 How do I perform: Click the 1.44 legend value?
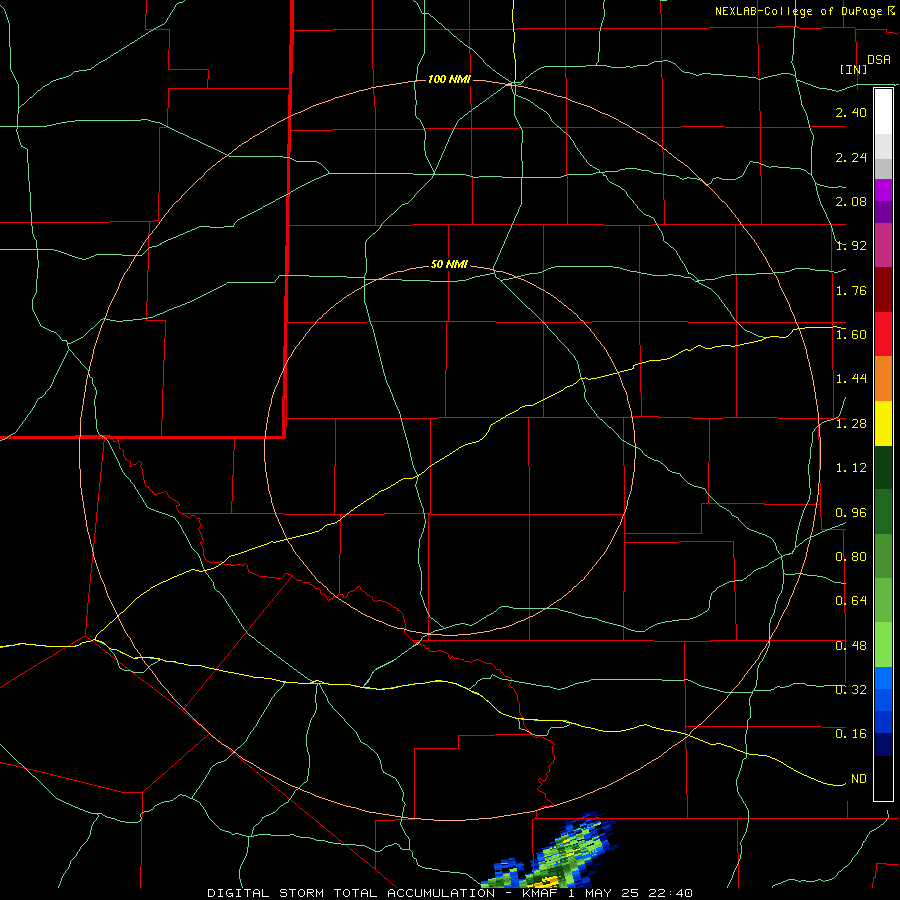click(x=851, y=379)
